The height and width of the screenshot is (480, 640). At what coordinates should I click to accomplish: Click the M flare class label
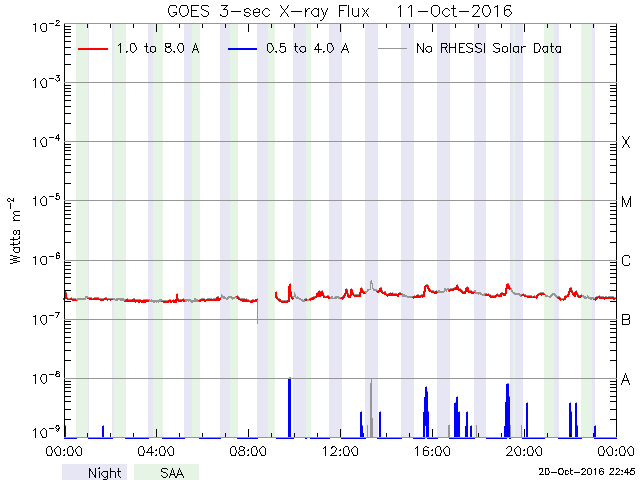pos(626,202)
